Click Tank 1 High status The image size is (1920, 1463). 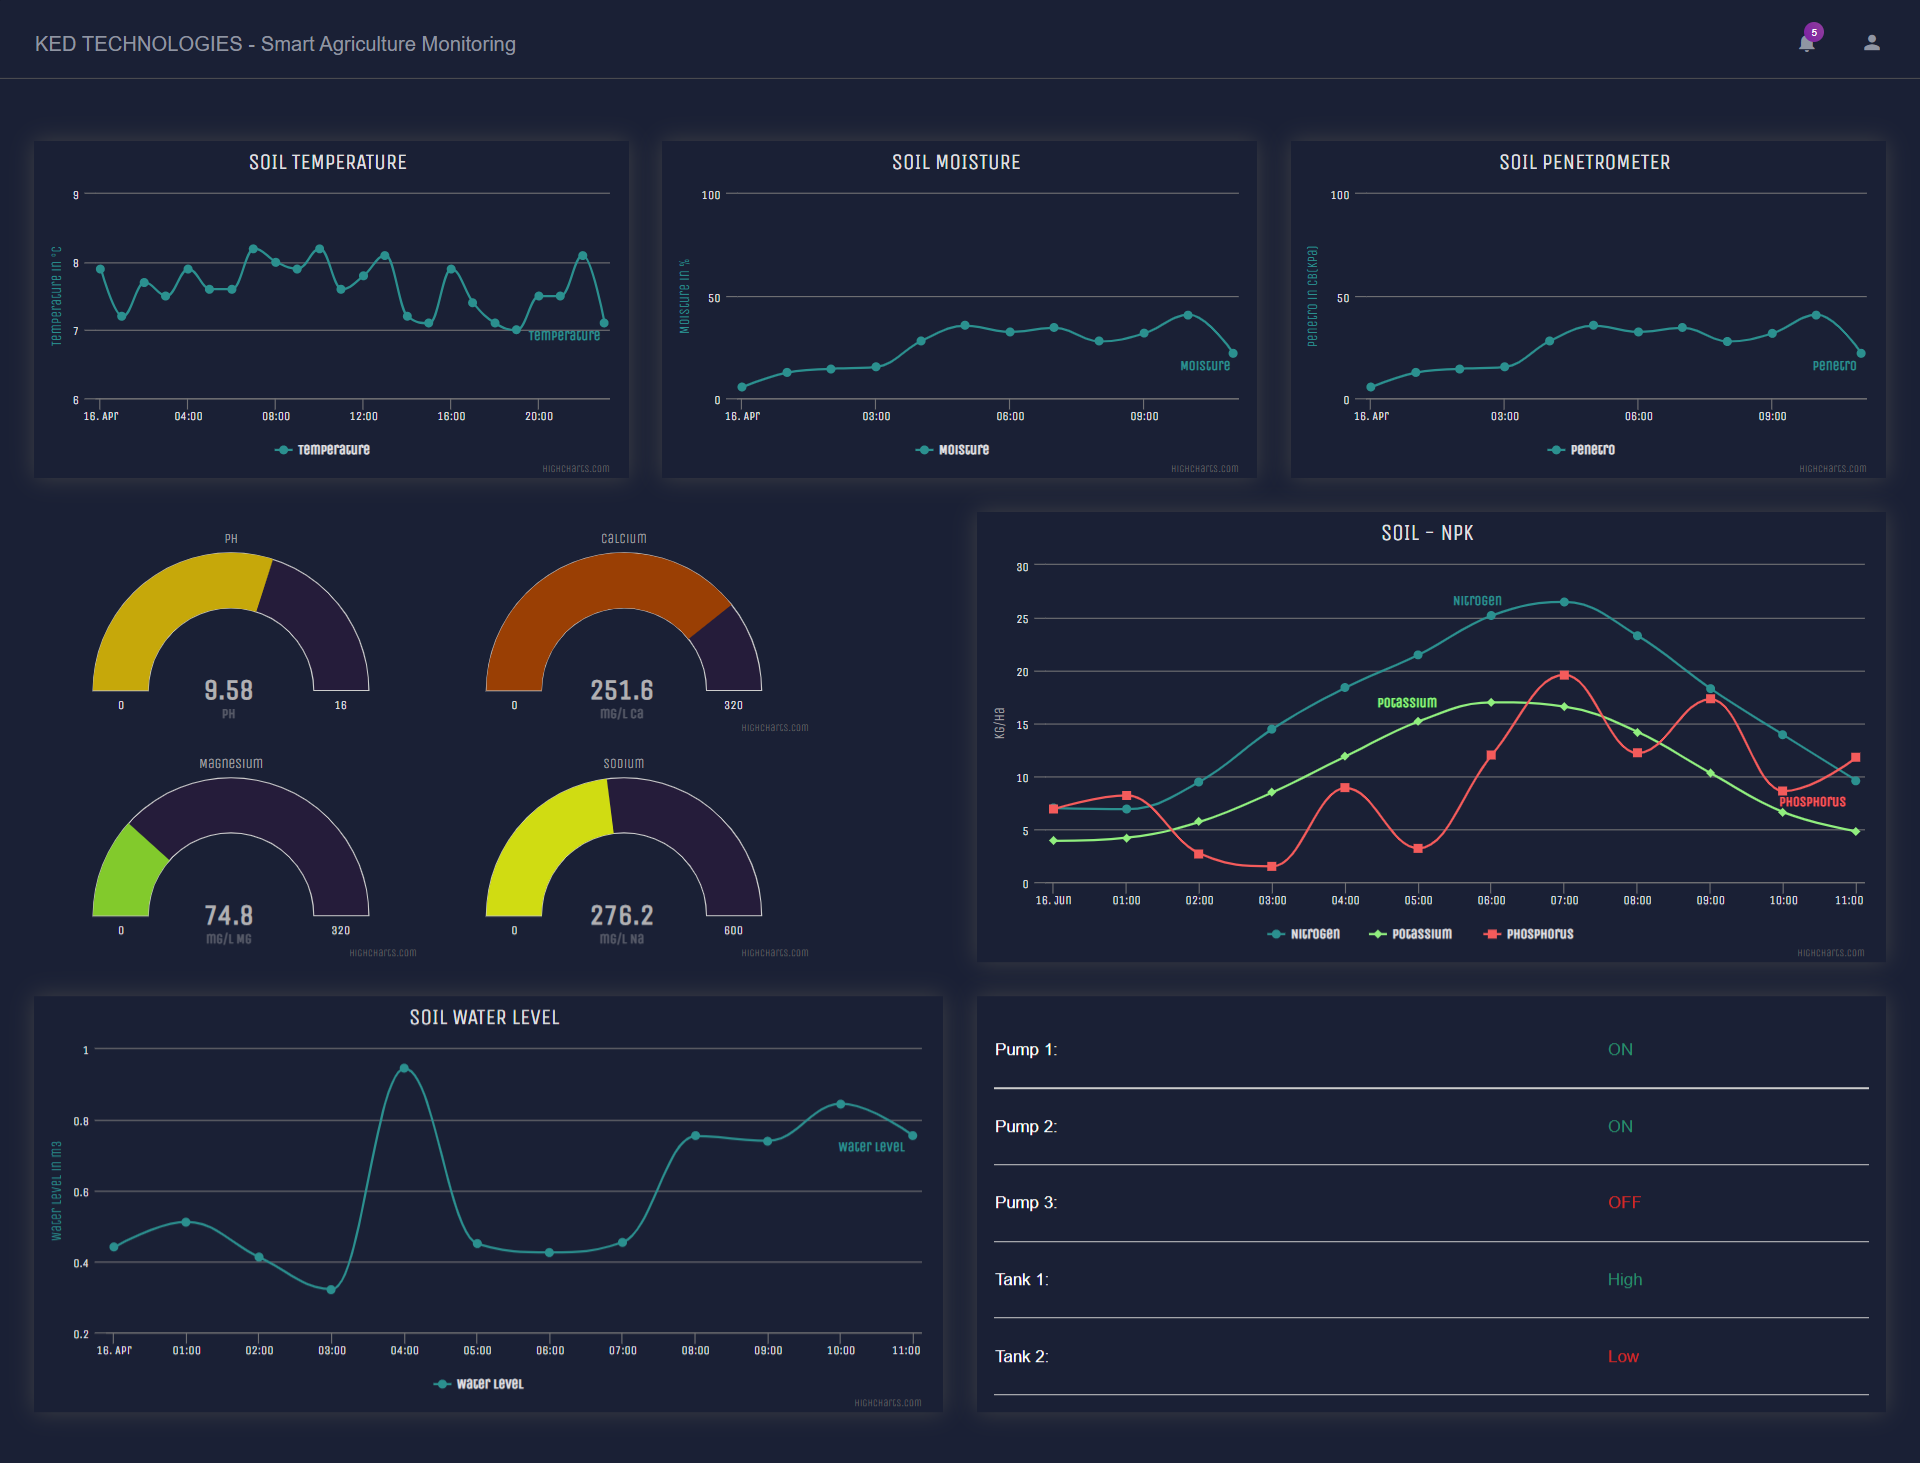pos(1625,1280)
